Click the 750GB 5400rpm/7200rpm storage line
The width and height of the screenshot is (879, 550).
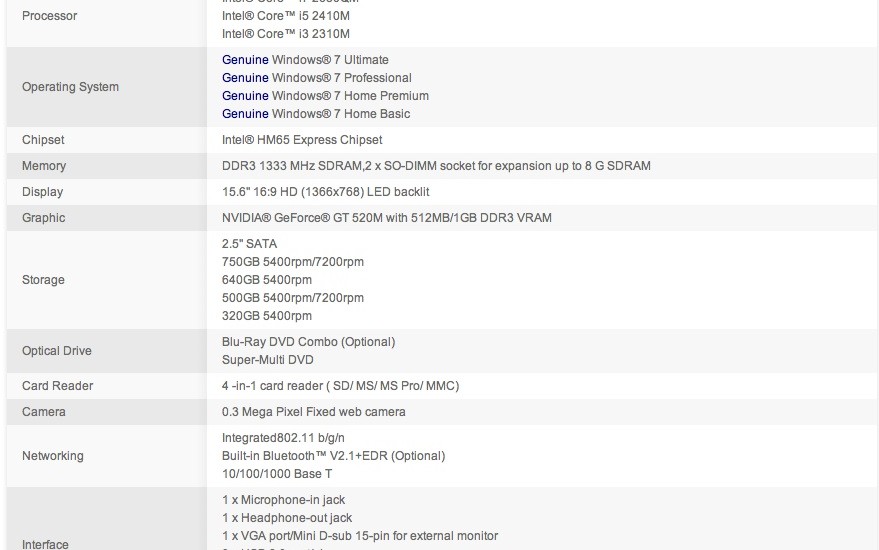point(293,262)
